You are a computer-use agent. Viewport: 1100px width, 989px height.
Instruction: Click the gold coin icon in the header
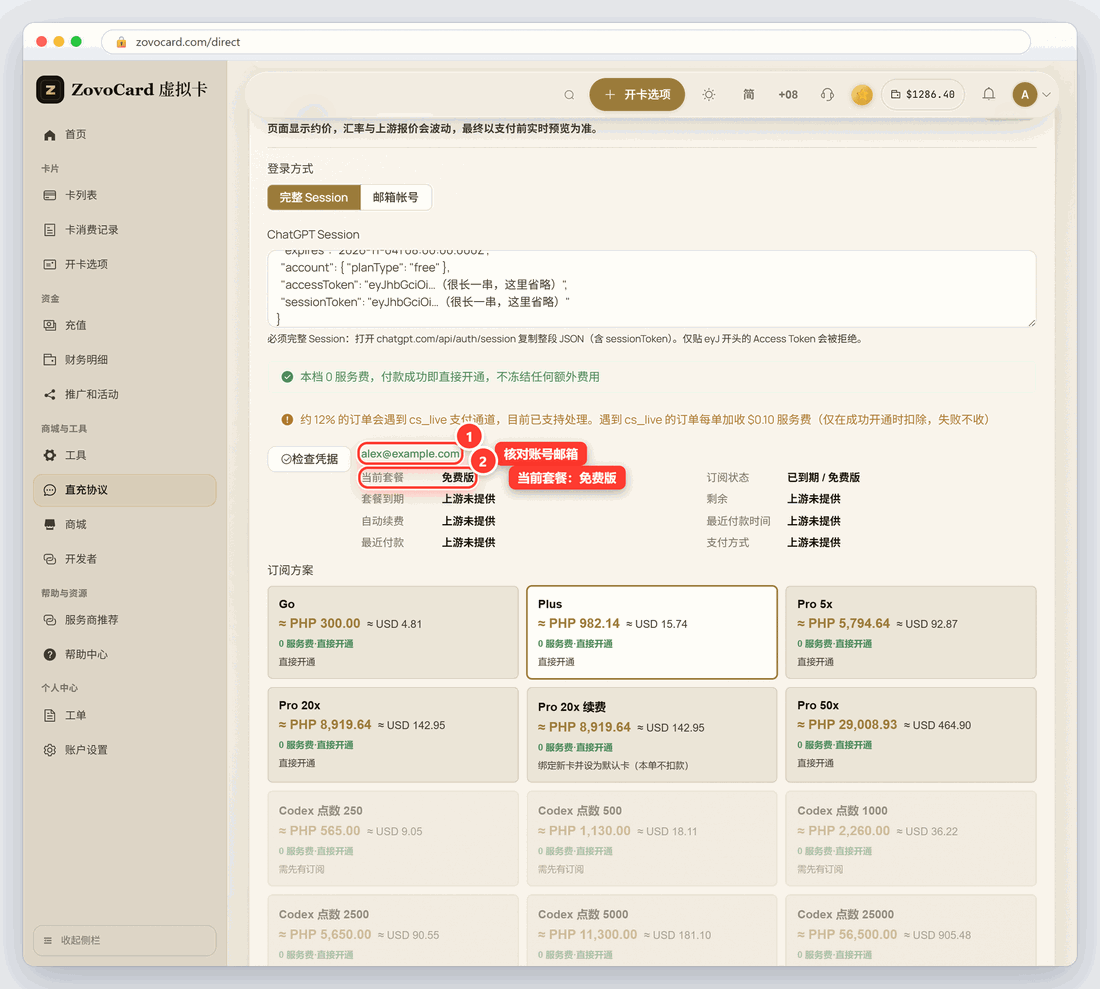(x=861, y=95)
